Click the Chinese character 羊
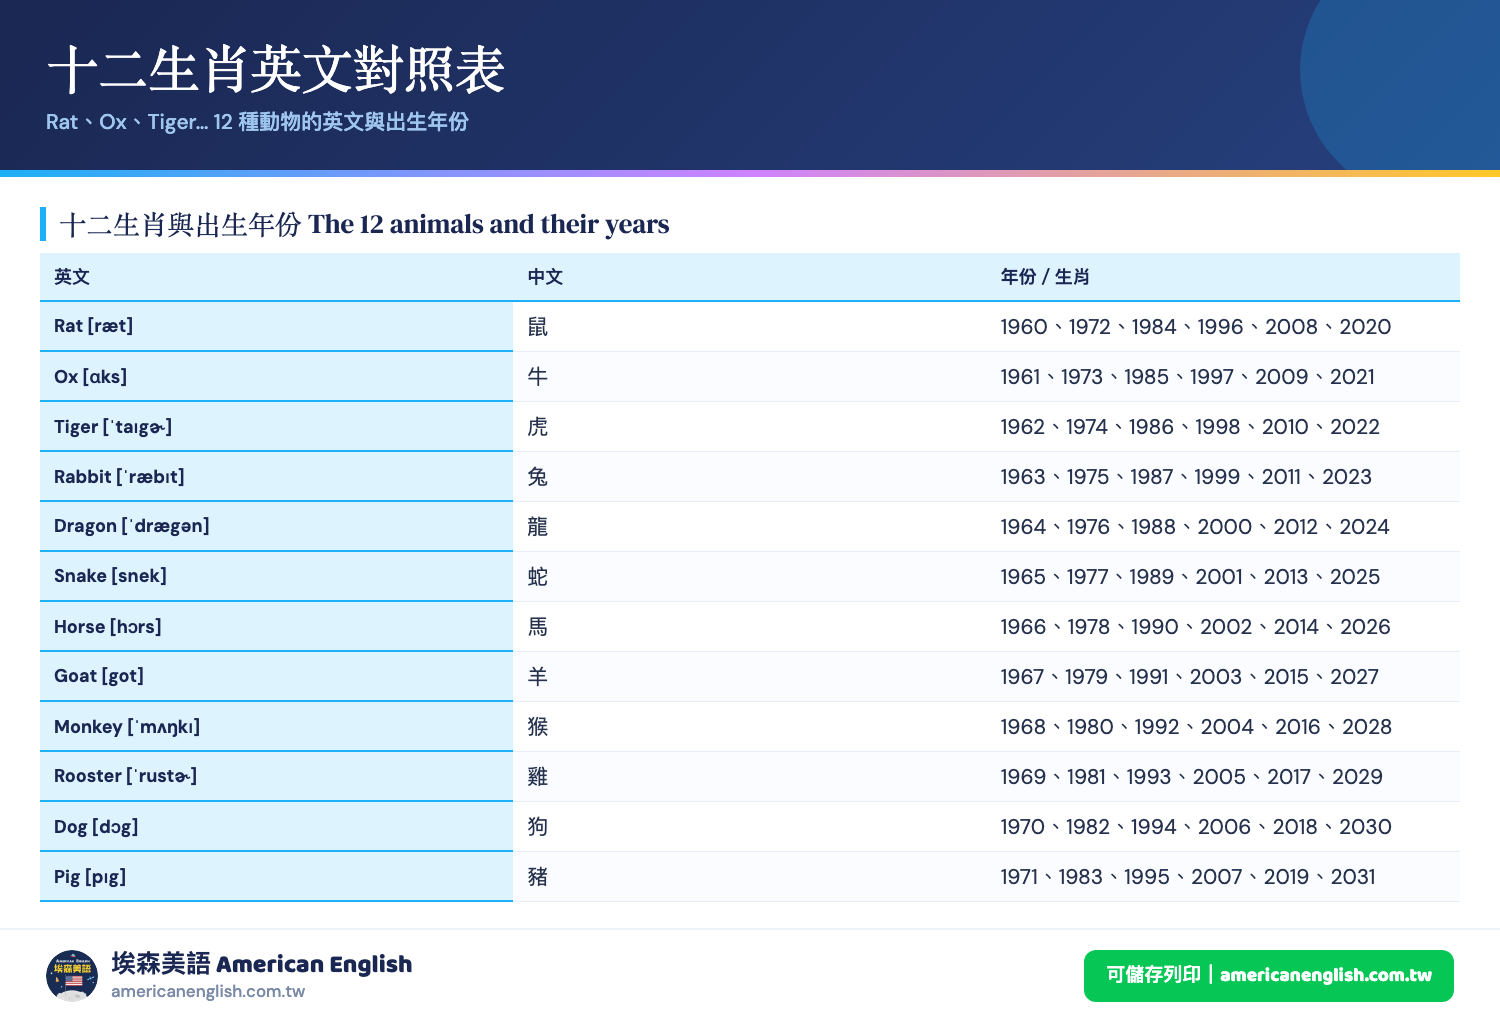This screenshot has width=1500, height=1027. [538, 677]
